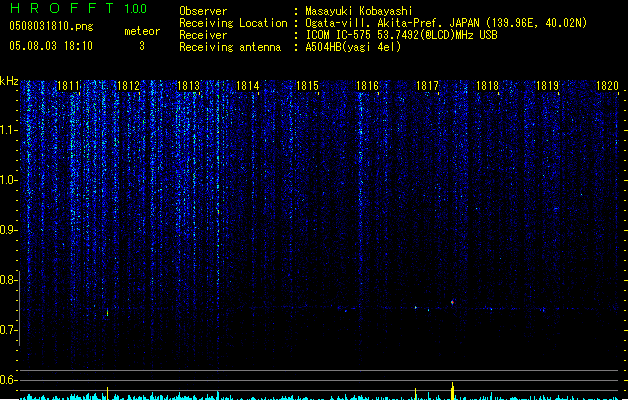629x400 pixels.
Task: Click the meteor count value 3
Action: [142, 46]
